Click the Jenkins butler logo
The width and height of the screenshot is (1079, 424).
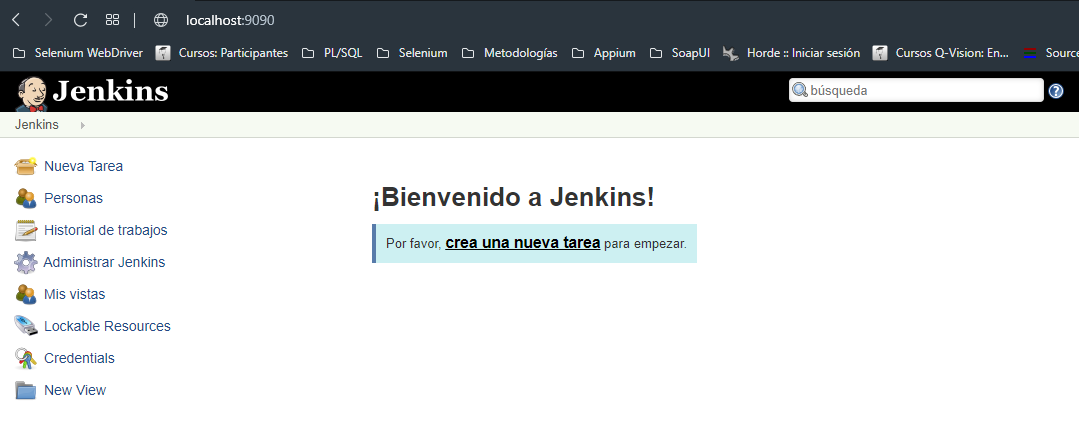32,93
